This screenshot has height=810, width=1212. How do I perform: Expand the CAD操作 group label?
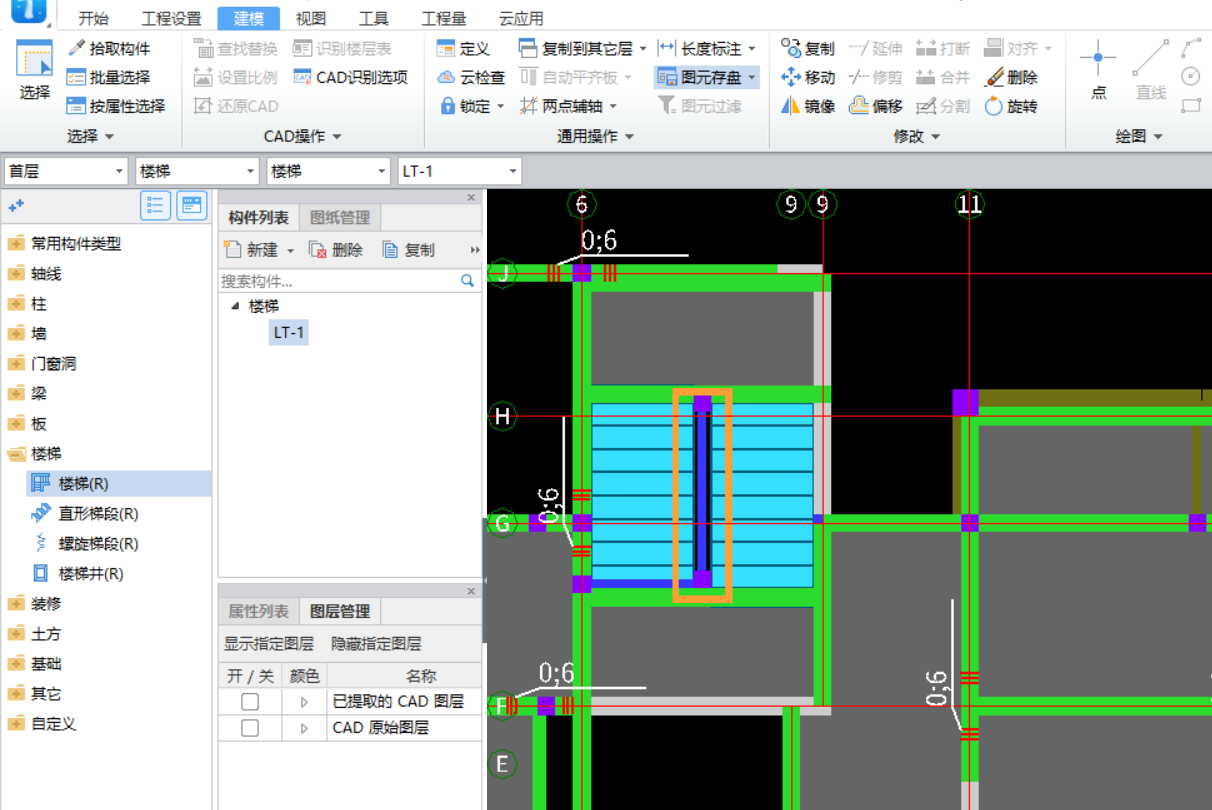[302, 136]
